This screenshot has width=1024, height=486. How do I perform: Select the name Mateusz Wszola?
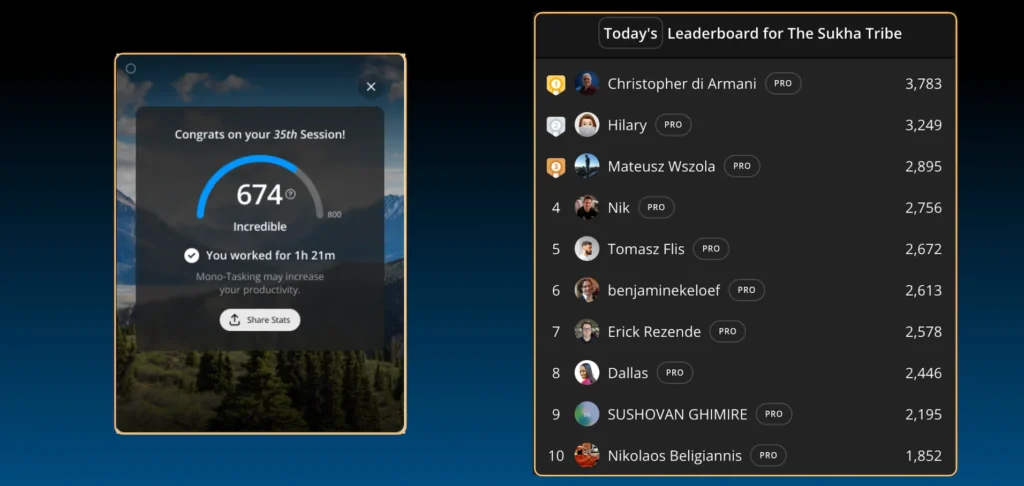click(x=662, y=167)
